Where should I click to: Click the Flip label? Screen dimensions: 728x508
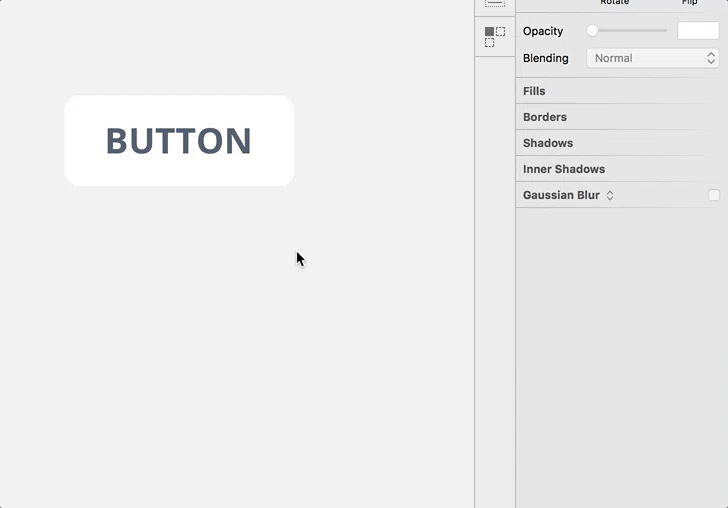coord(689,2)
